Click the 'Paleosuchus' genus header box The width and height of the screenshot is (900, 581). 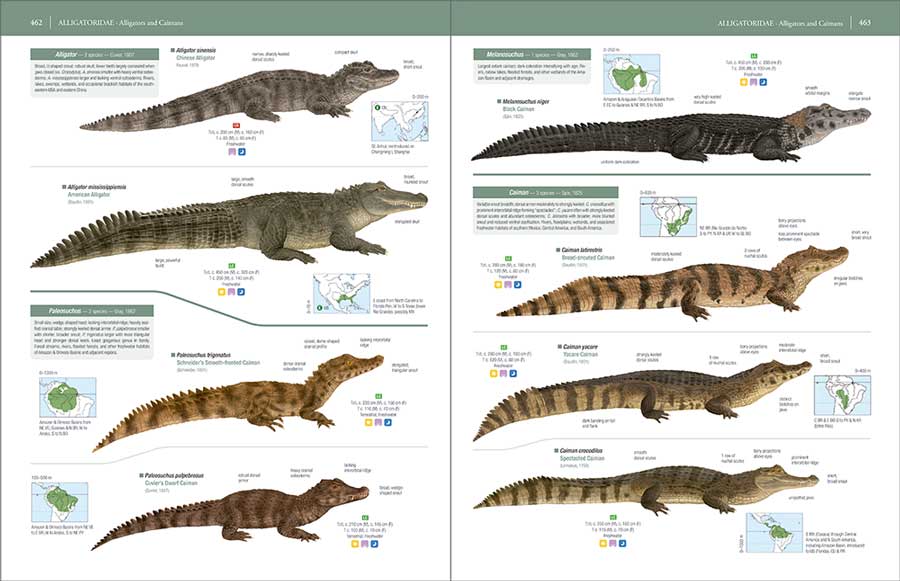click(x=92, y=311)
